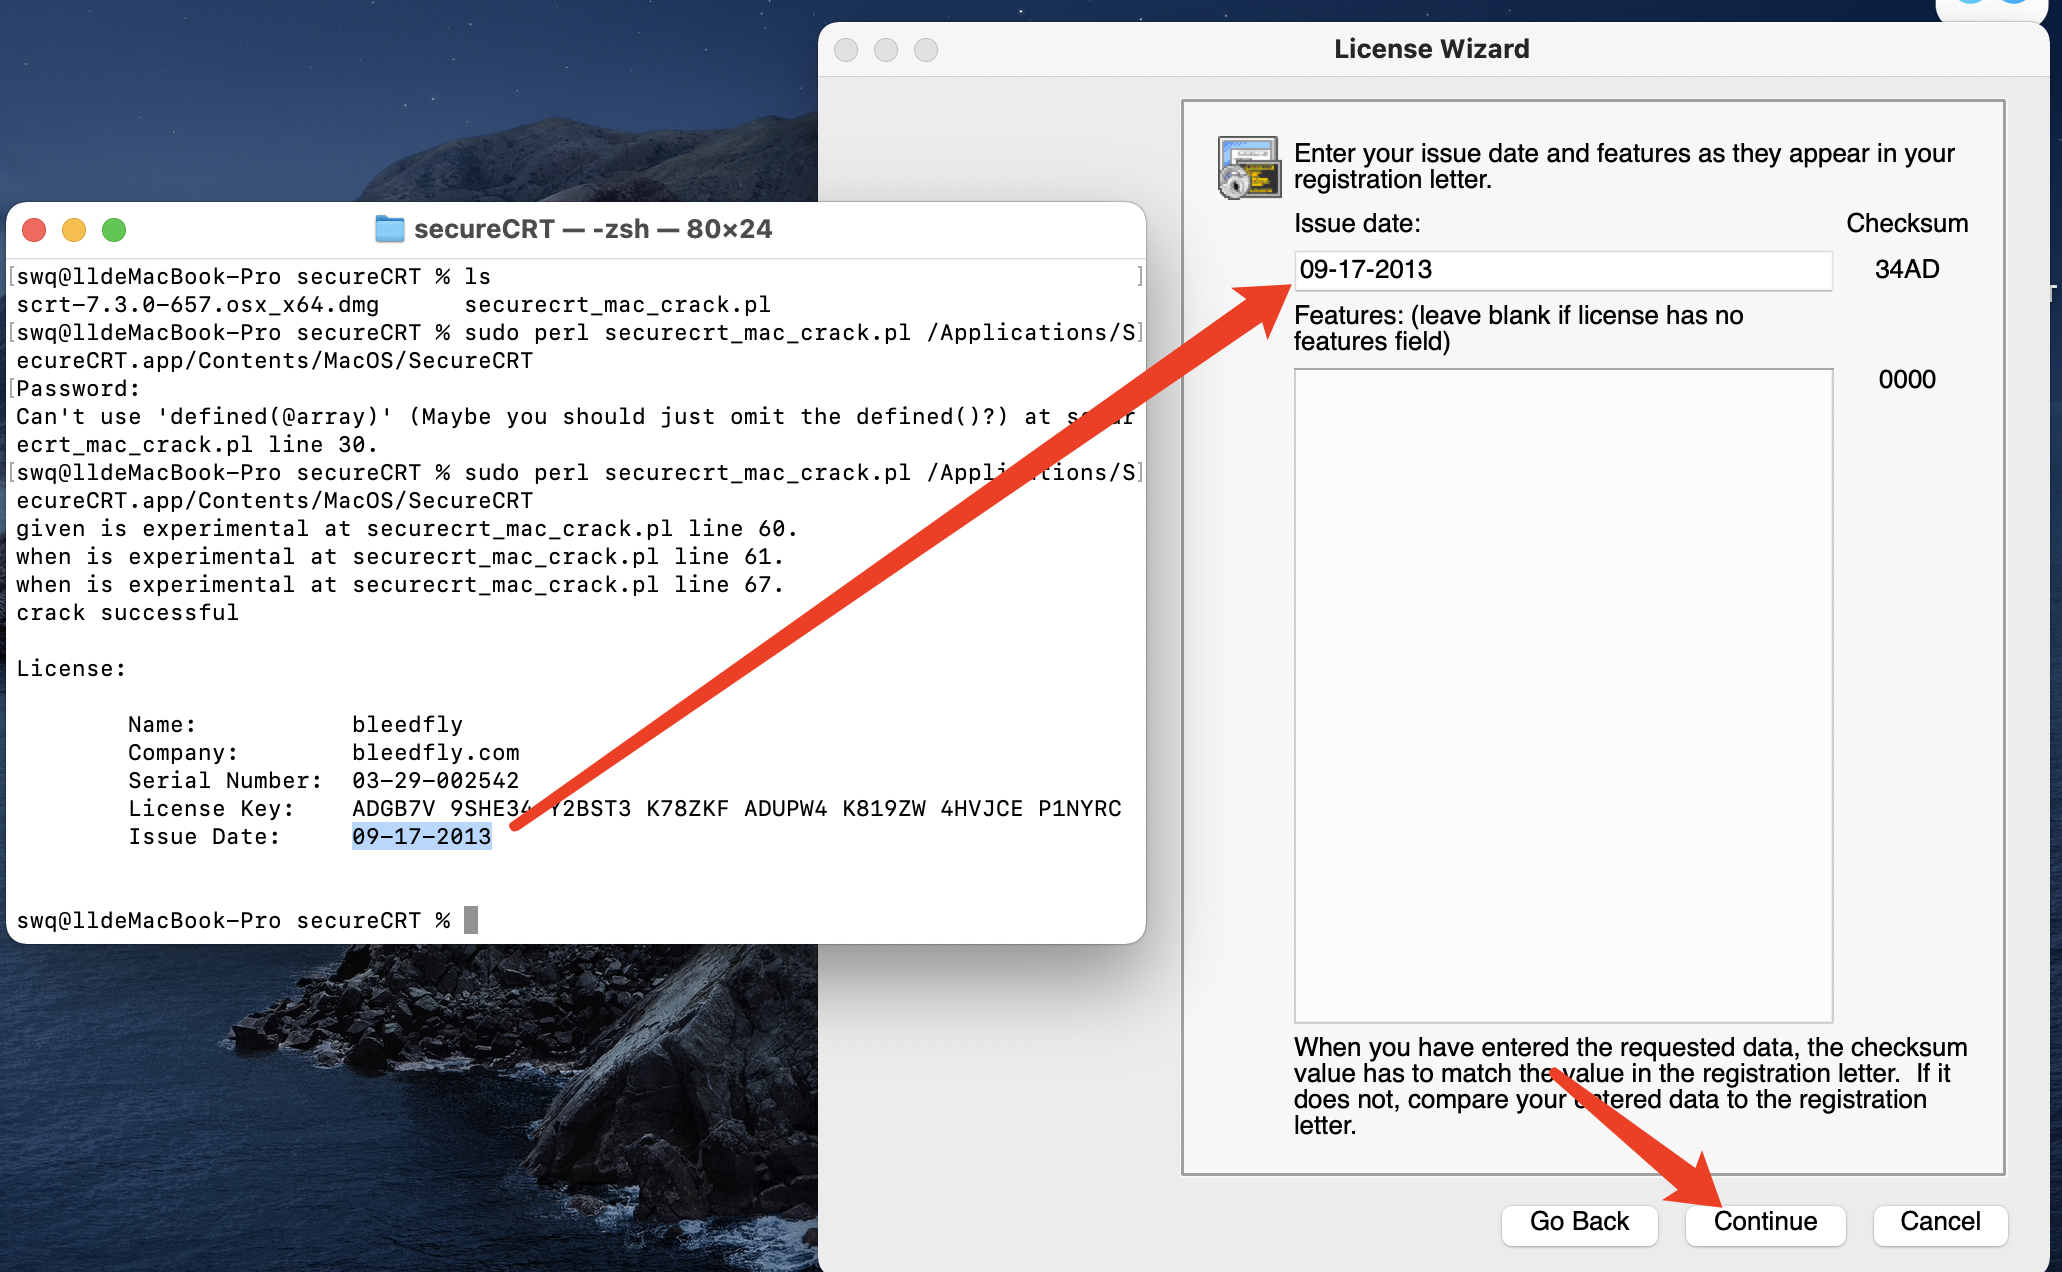The height and width of the screenshot is (1272, 2062).
Task: Click the Issue date input field
Action: click(x=1563, y=270)
